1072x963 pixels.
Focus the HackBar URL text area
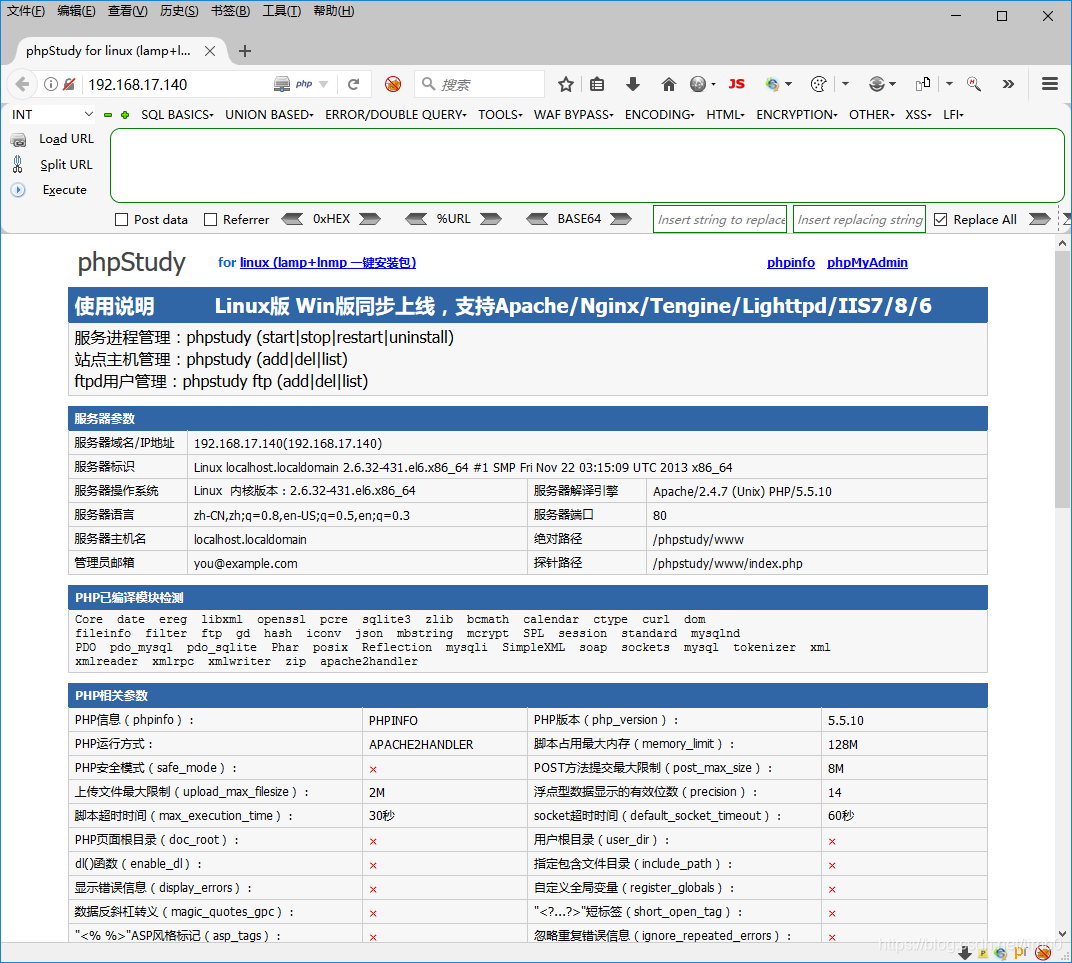point(587,165)
